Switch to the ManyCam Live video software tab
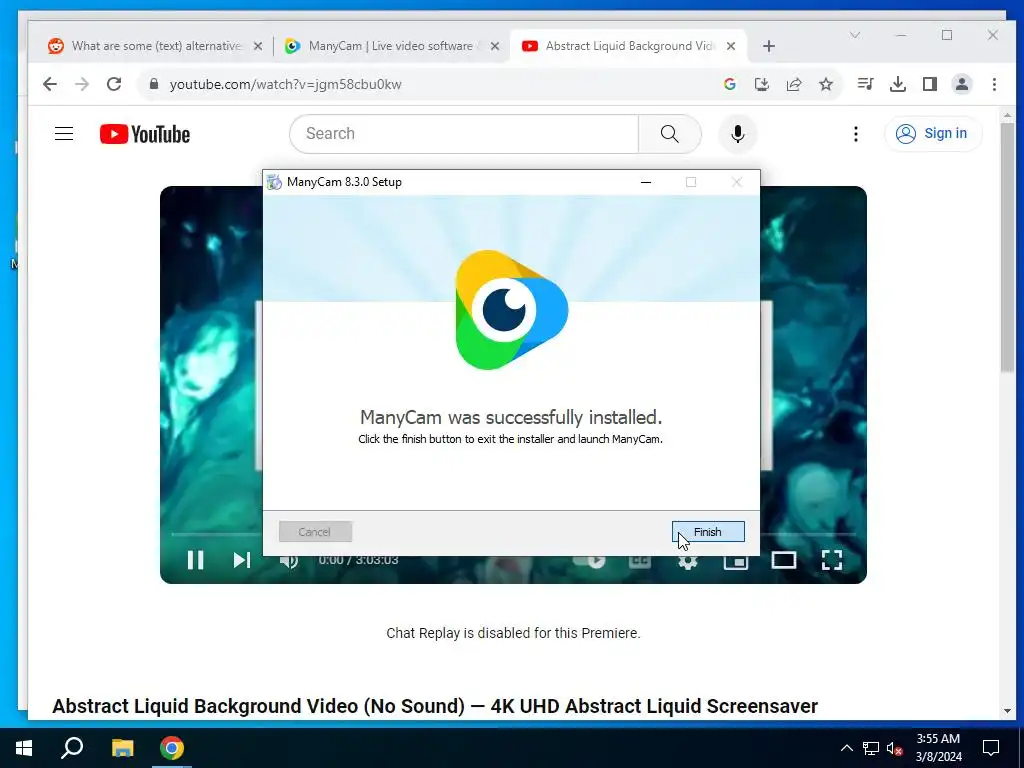1024x768 pixels. point(391,46)
